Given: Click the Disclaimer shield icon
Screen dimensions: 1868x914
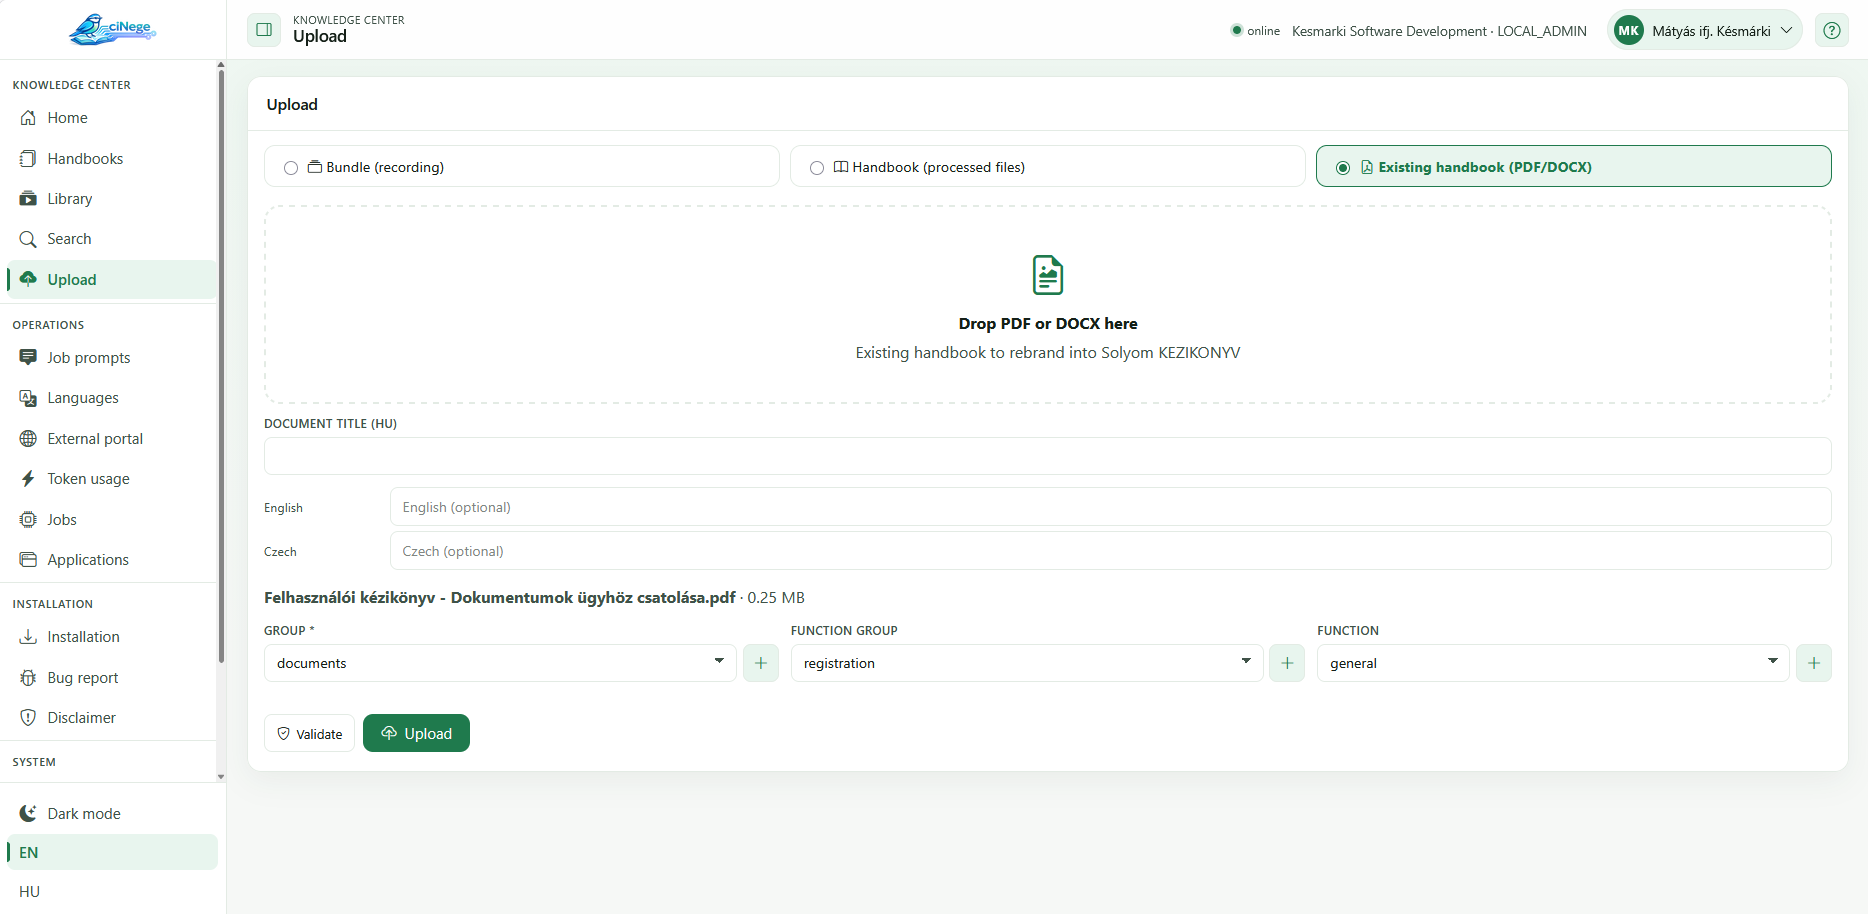Looking at the screenshot, I should click(x=28, y=718).
